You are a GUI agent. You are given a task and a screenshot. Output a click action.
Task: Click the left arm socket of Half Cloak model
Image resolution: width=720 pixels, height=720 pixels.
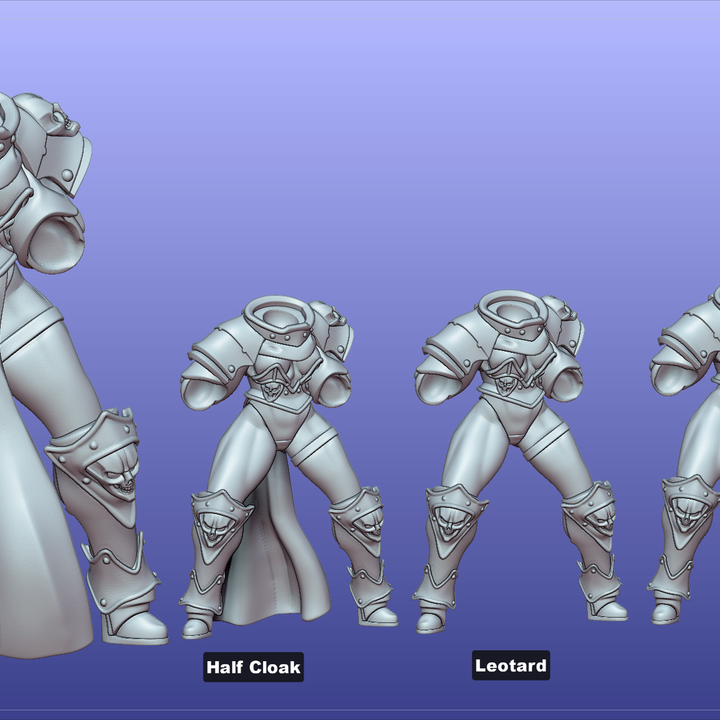[204, 393]
